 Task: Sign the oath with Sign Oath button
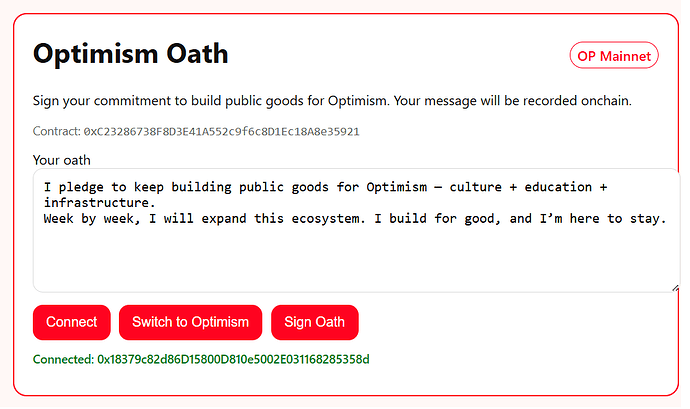(x=314, y=322)
